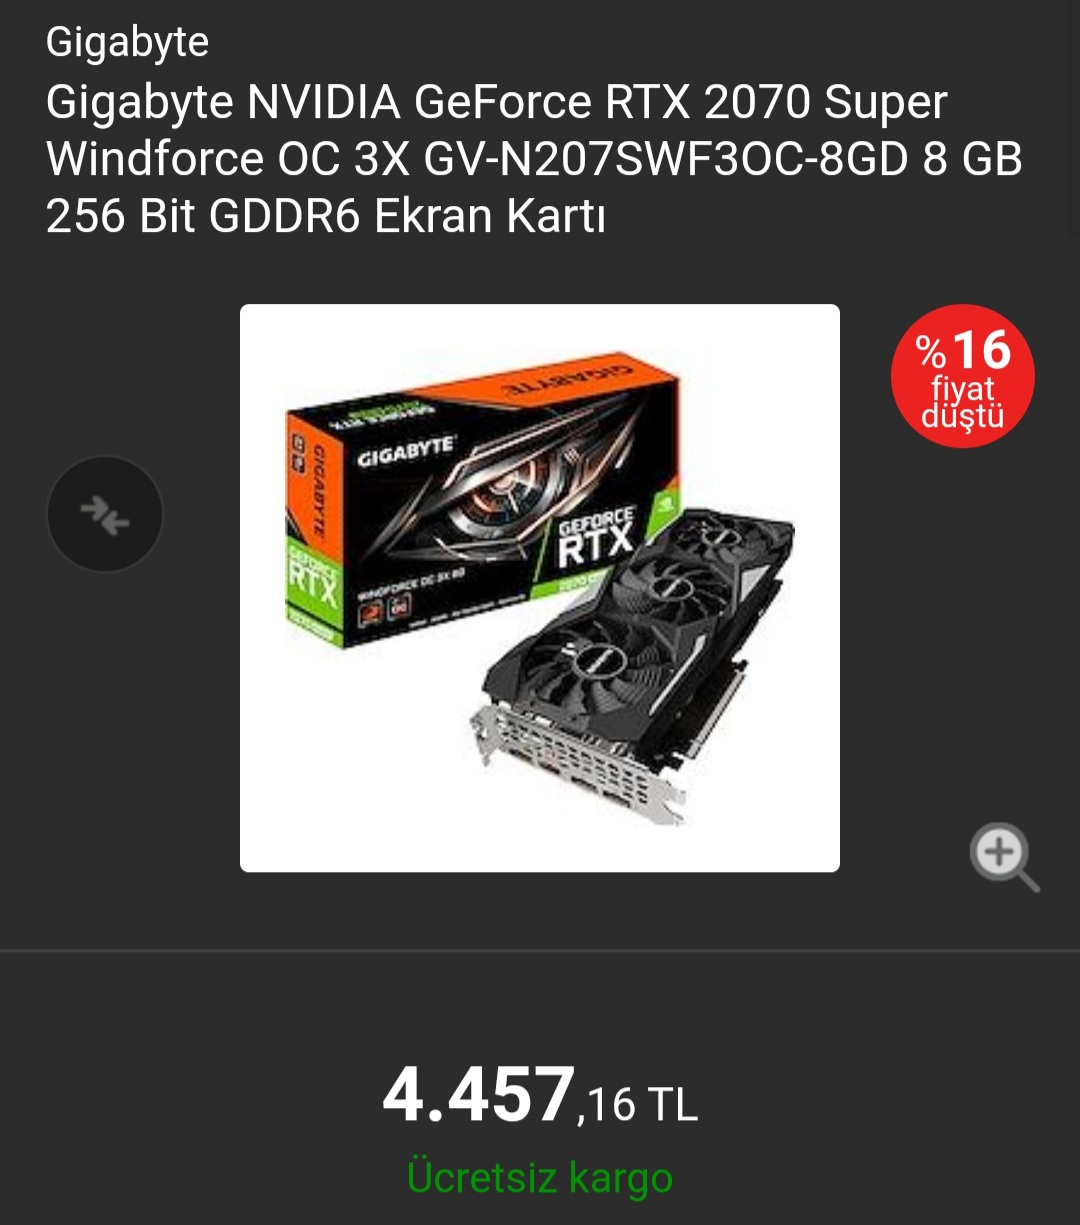The height and width of the screenshot is (1225, 1080).
Task: Tap the 'TL' currency text beside price
Action: (x=672, y=1104)
